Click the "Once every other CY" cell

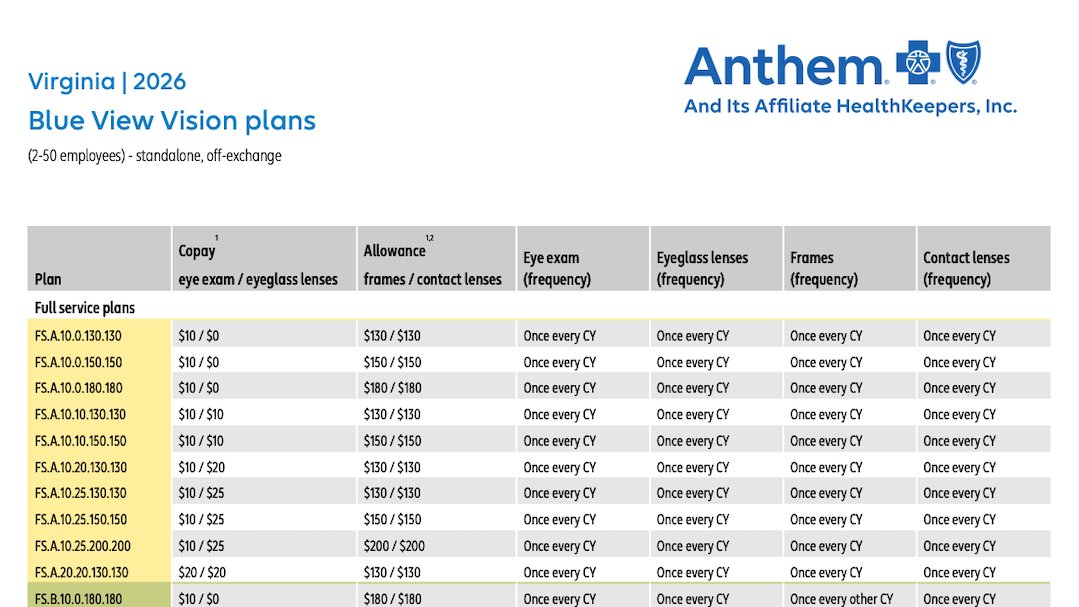pos(841,599)
